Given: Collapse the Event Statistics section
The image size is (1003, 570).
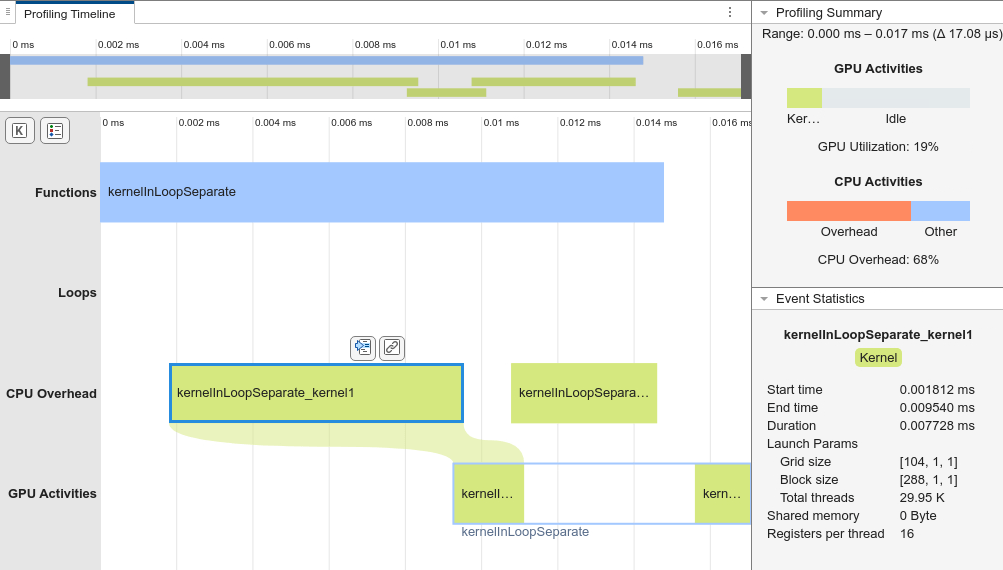Looking at the screenshot, I should pyautogui.click(x=764, y=299).
